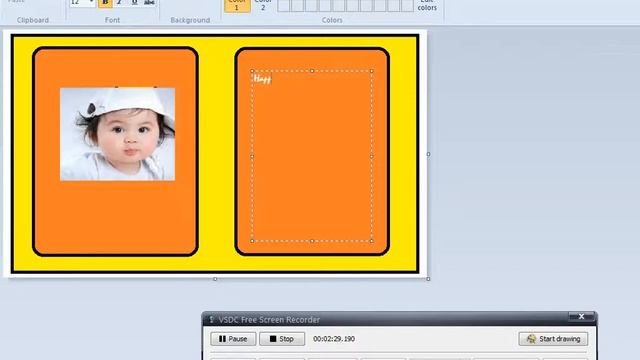Pick the first empty custom color swatch
The image size is (640, 360).
click(283, 5)
